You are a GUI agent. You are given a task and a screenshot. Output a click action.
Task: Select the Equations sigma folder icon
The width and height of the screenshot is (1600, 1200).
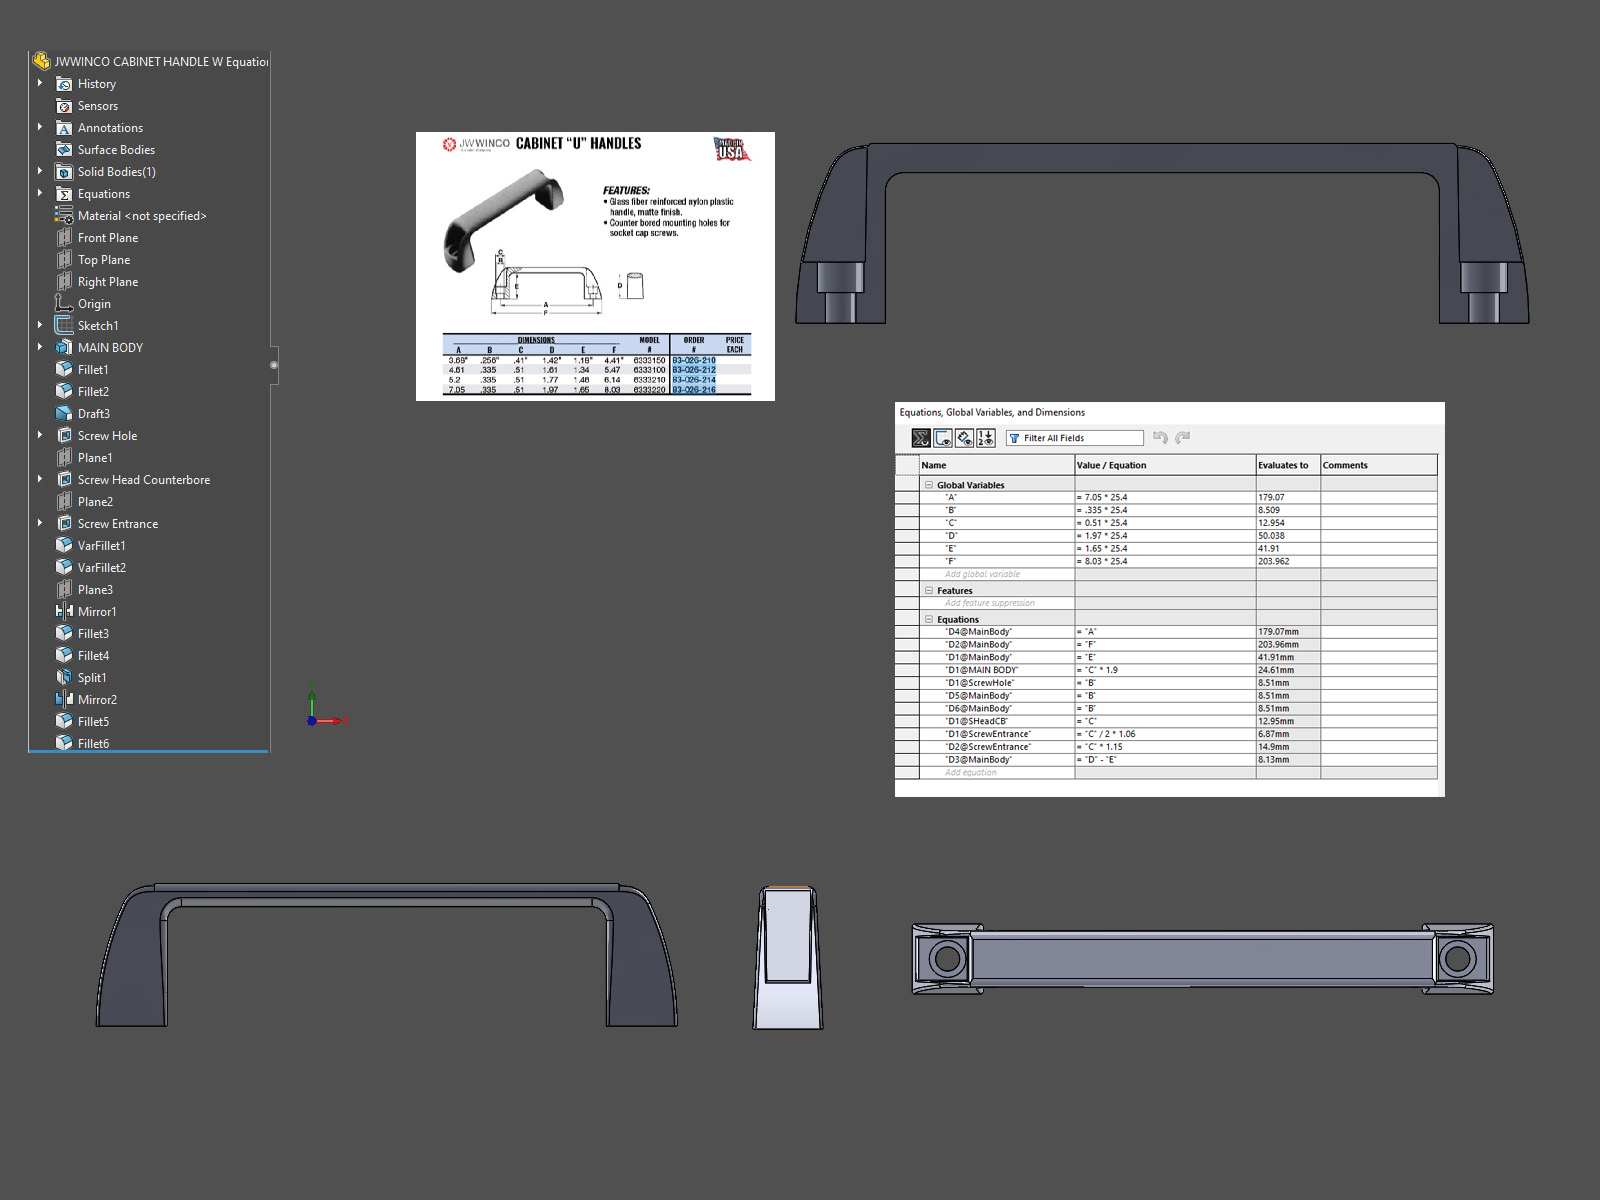click(x=64, y=194)
